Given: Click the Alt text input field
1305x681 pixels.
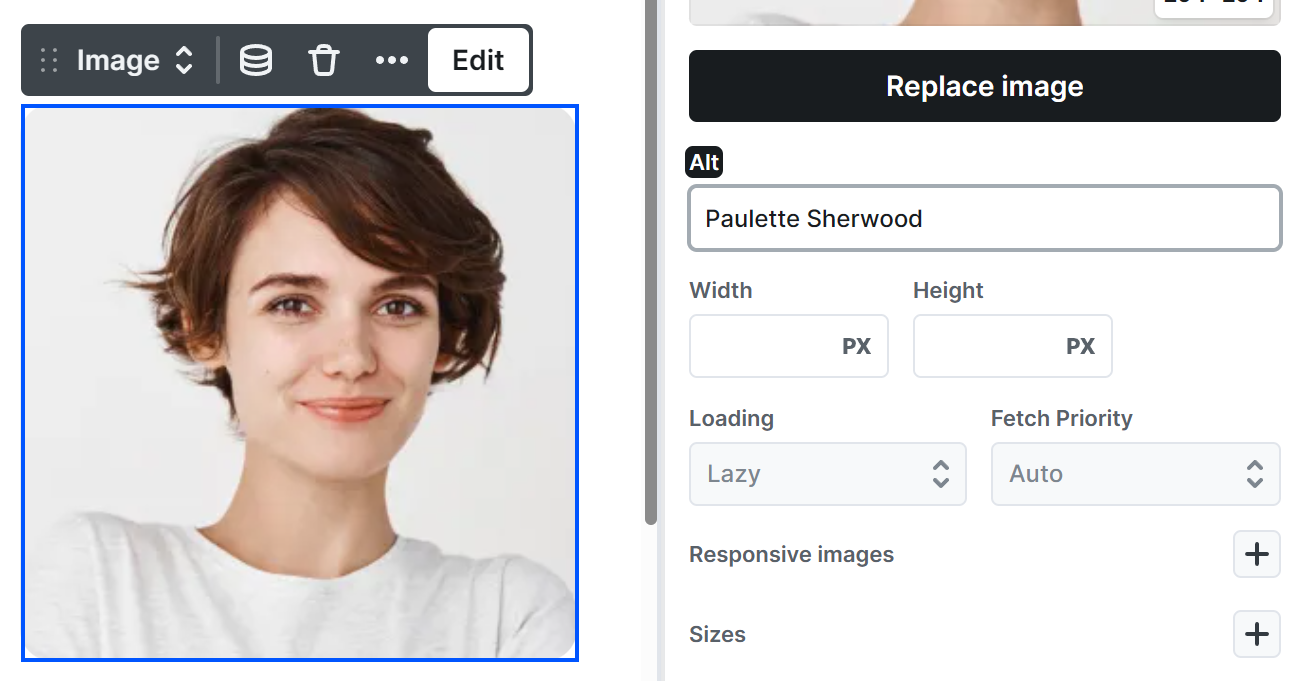Looking at the screenshot, I should pos(984,218).
